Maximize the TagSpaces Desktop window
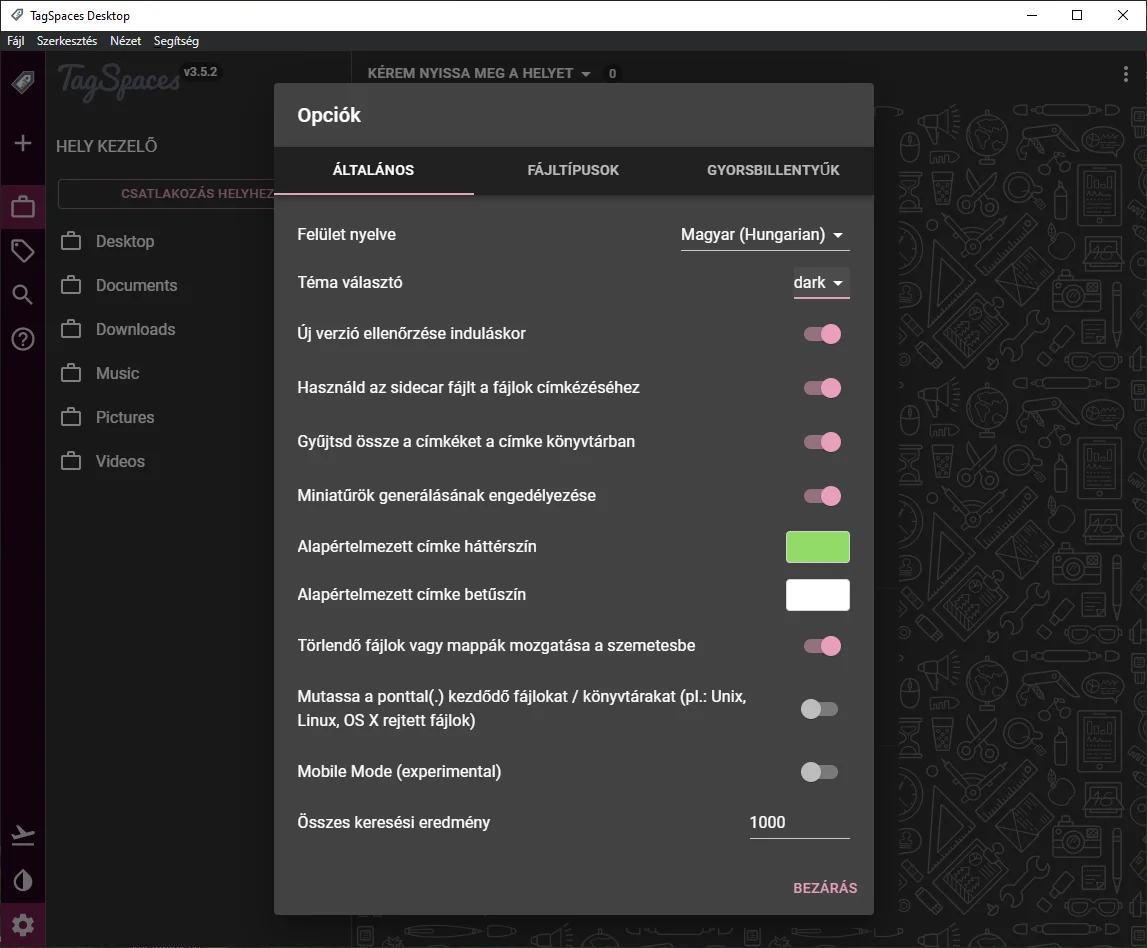Viewport: 1147px width, 948px height. [1077, 15]
